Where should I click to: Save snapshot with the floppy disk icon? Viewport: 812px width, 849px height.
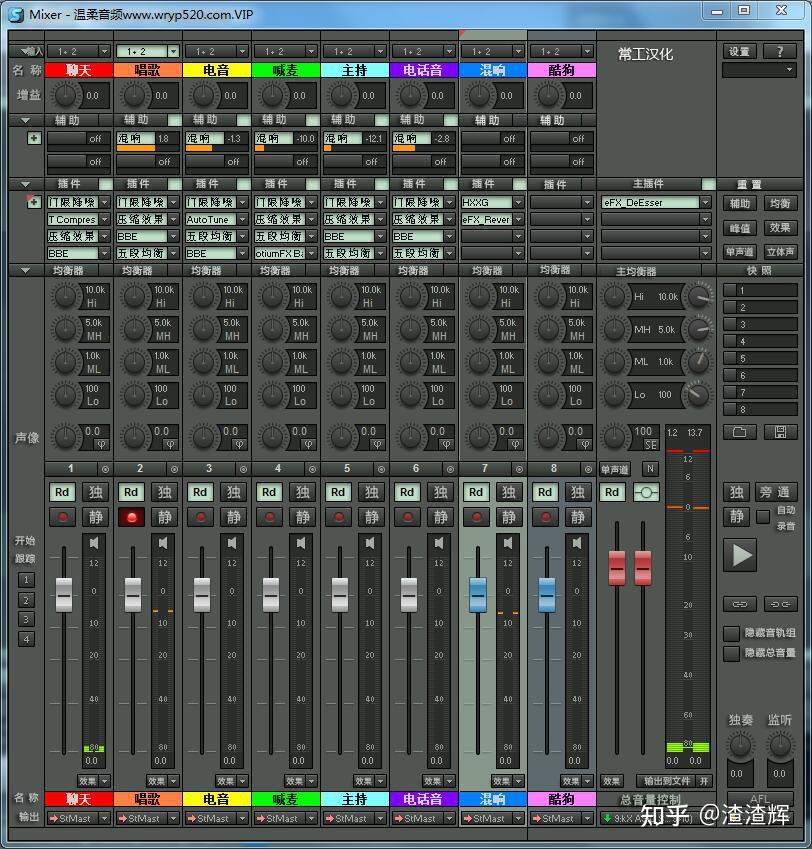(x=780, y=432)
